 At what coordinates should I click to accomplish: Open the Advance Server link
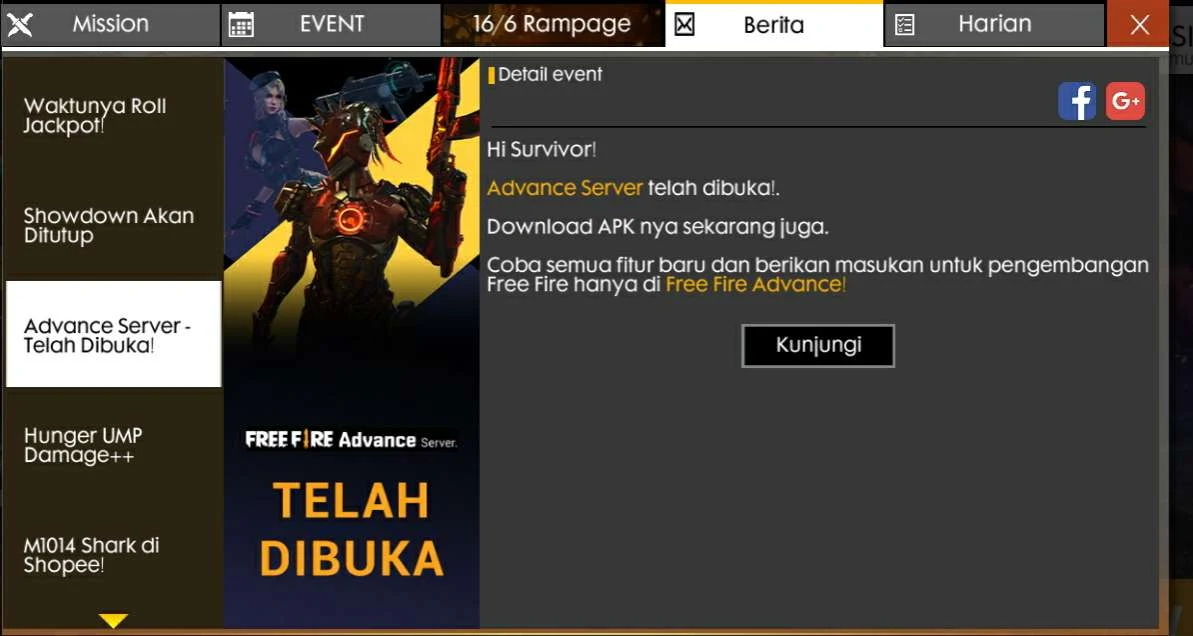coord(565,188)
